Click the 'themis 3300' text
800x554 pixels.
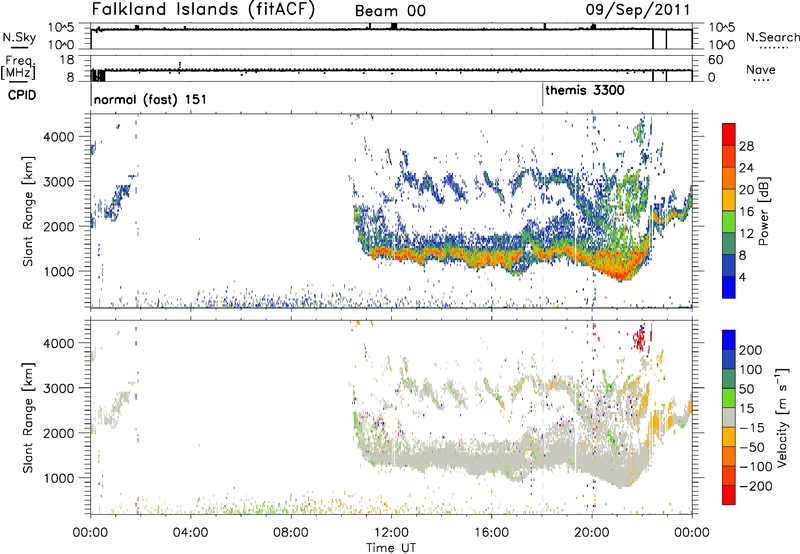click(x=585, y=91)
